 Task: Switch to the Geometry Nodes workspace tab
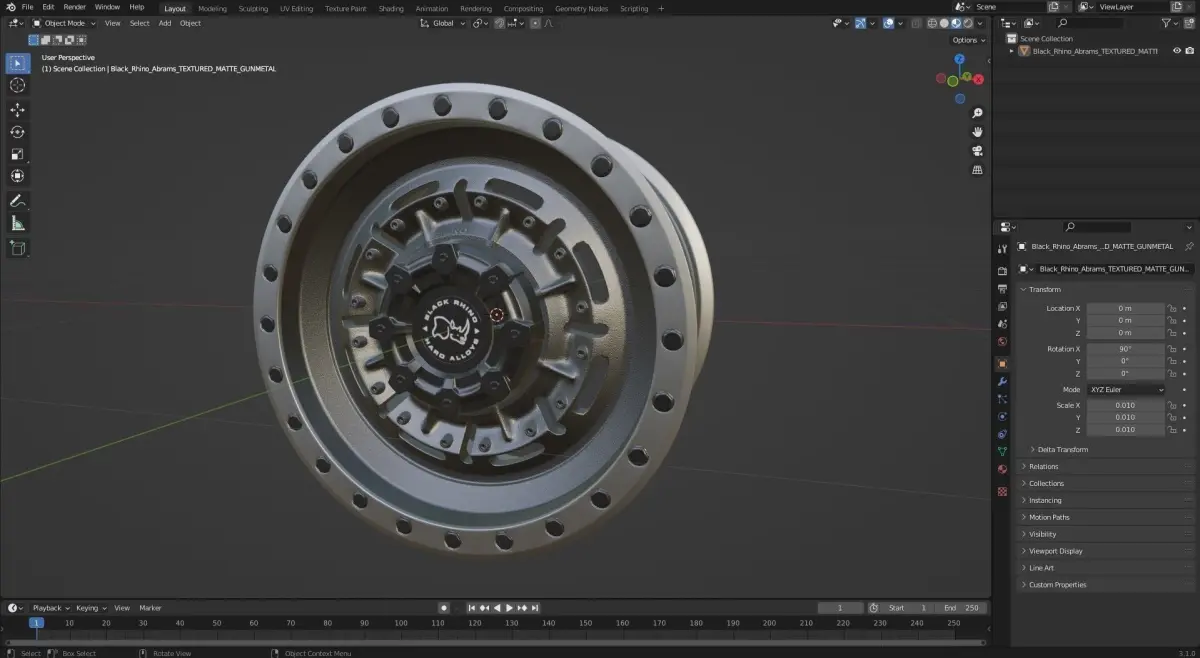tap(581, 8)
